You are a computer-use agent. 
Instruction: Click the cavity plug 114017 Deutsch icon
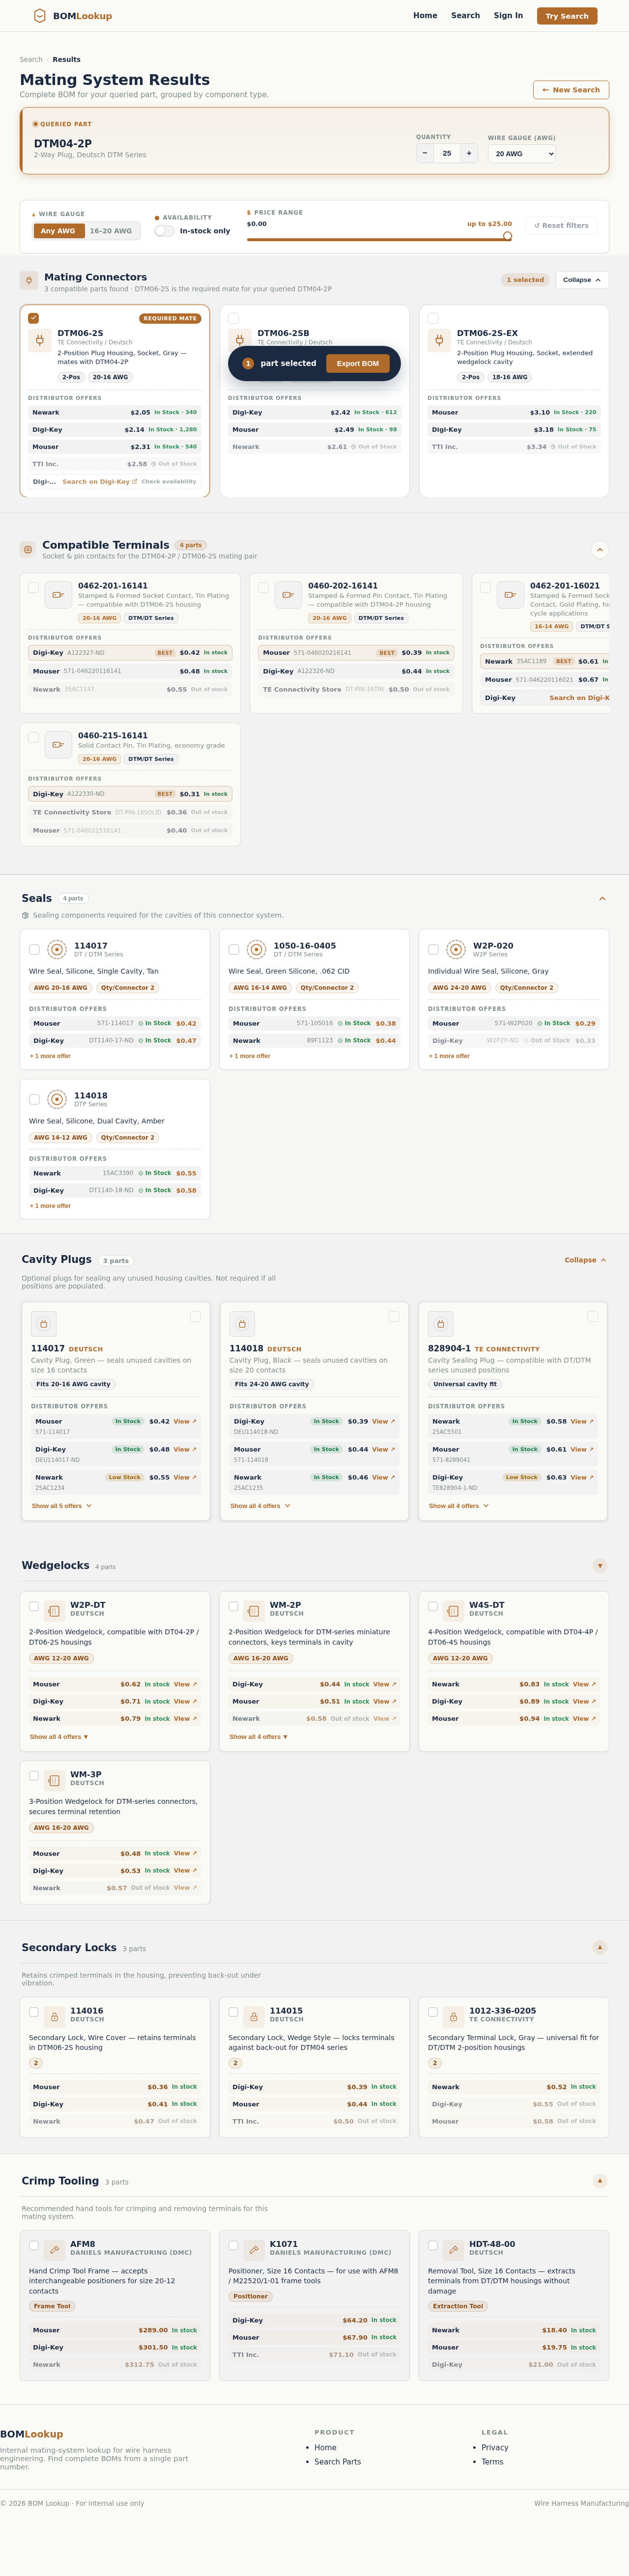[x=44, y=1324]
